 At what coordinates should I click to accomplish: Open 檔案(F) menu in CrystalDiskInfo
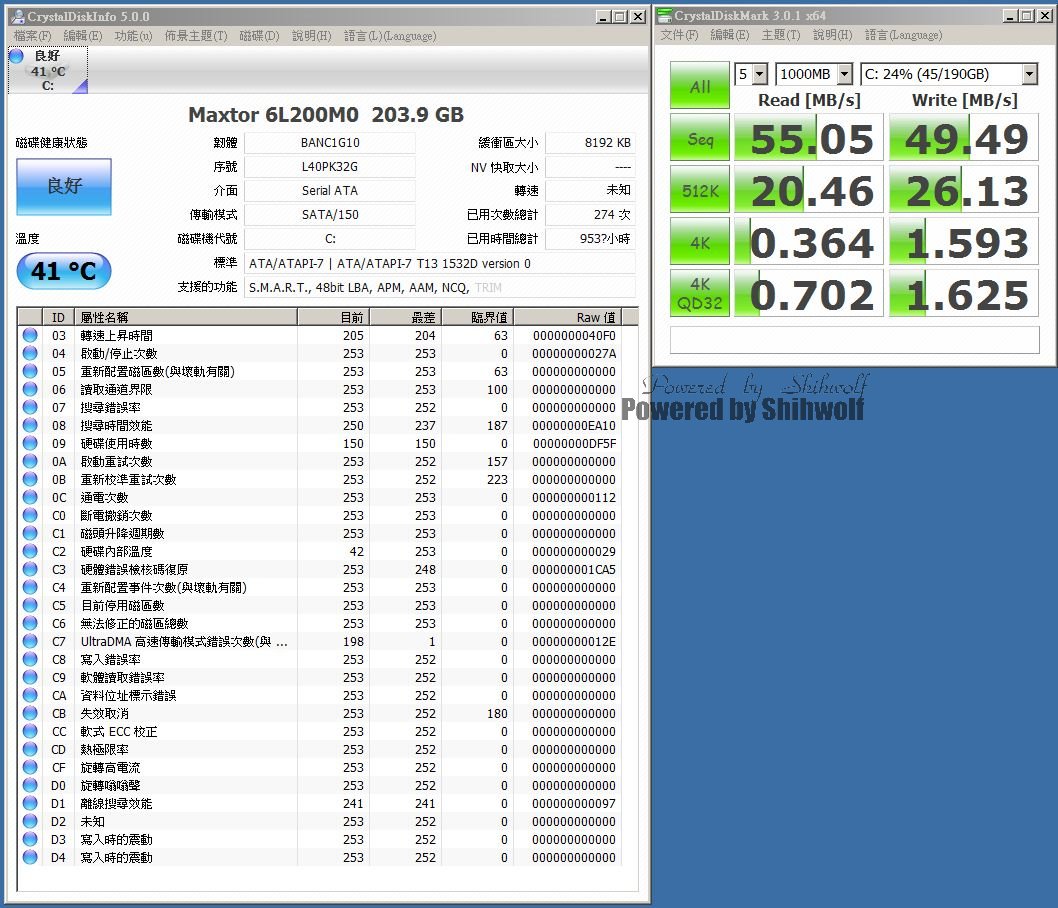coord(32,36)
